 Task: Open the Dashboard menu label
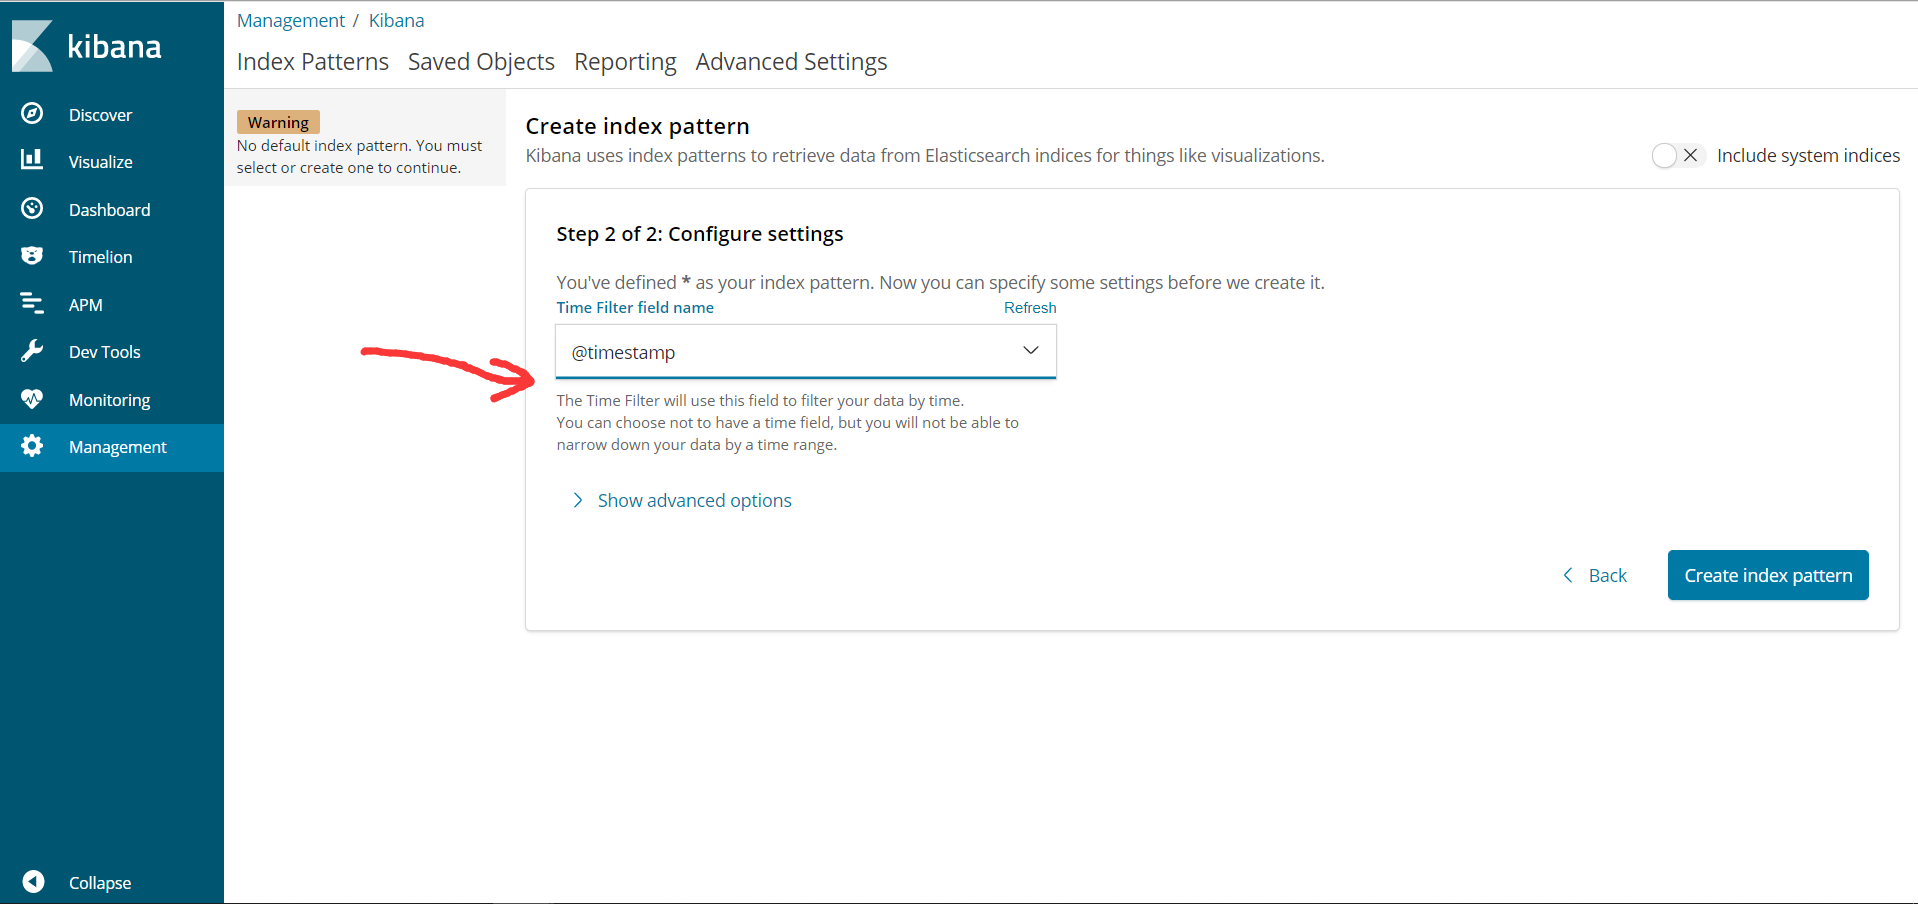point(109,210)
